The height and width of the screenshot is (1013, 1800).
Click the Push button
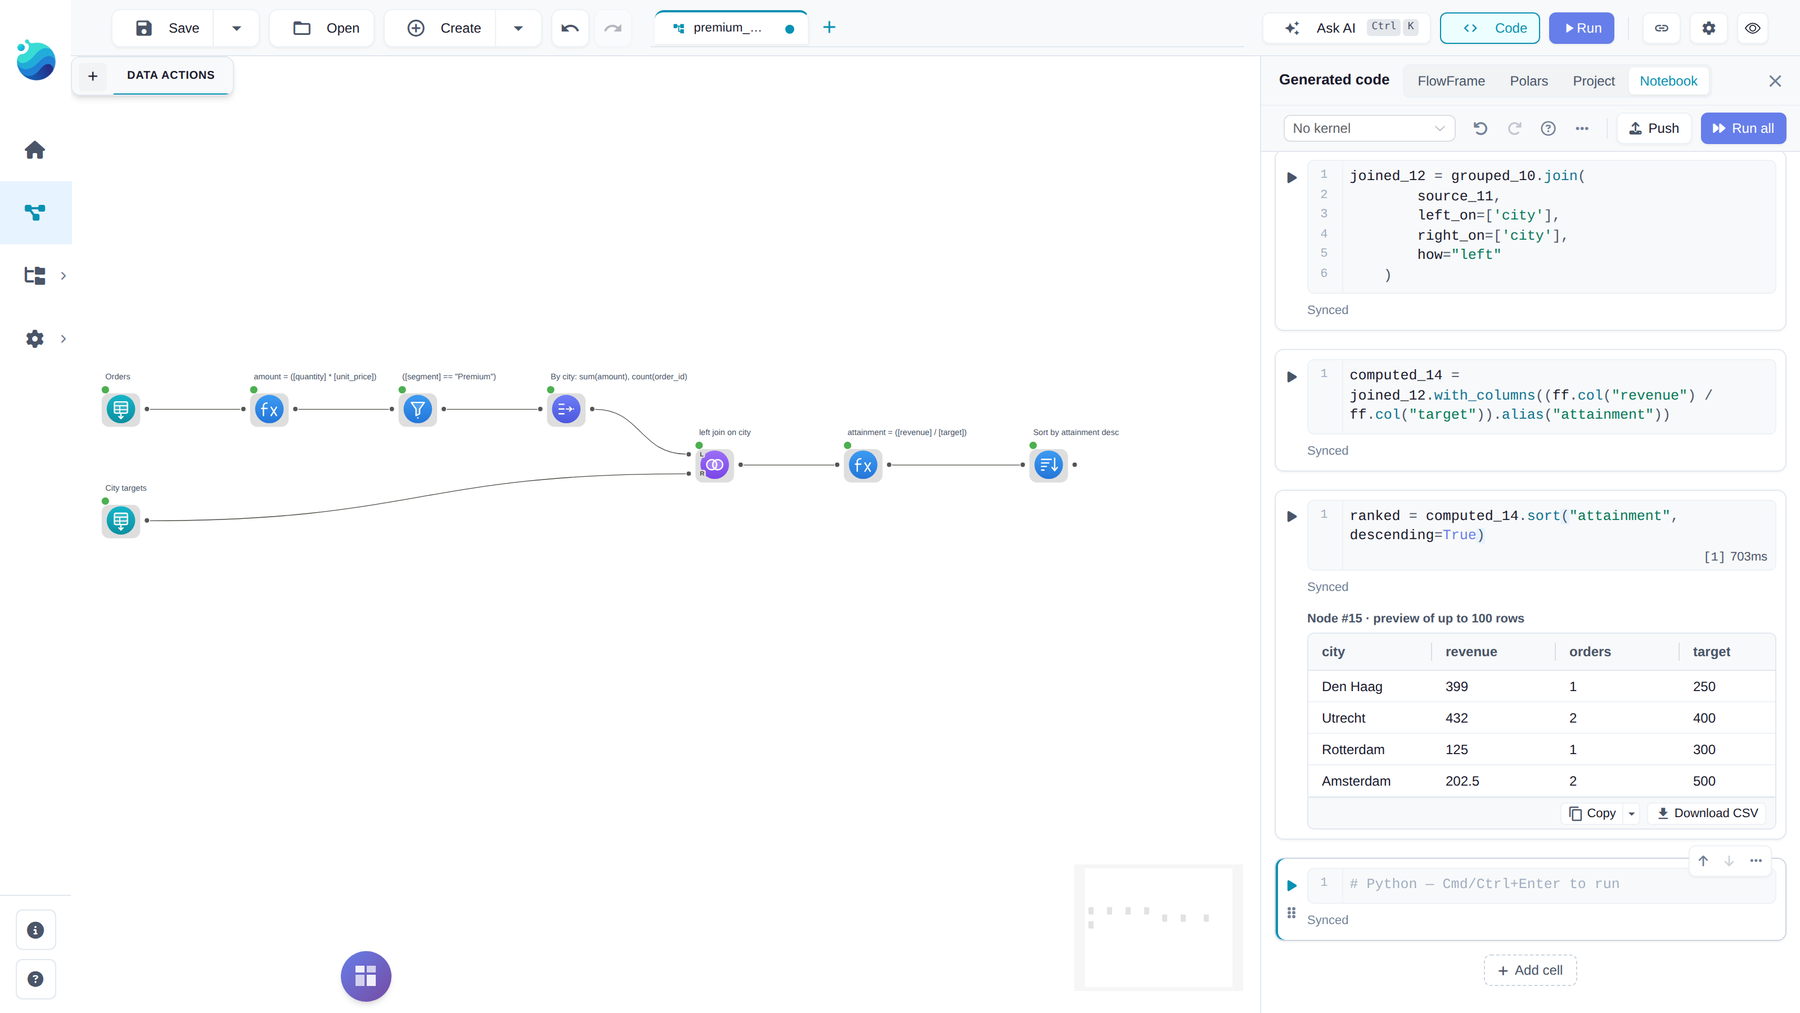pos(1654,128)
